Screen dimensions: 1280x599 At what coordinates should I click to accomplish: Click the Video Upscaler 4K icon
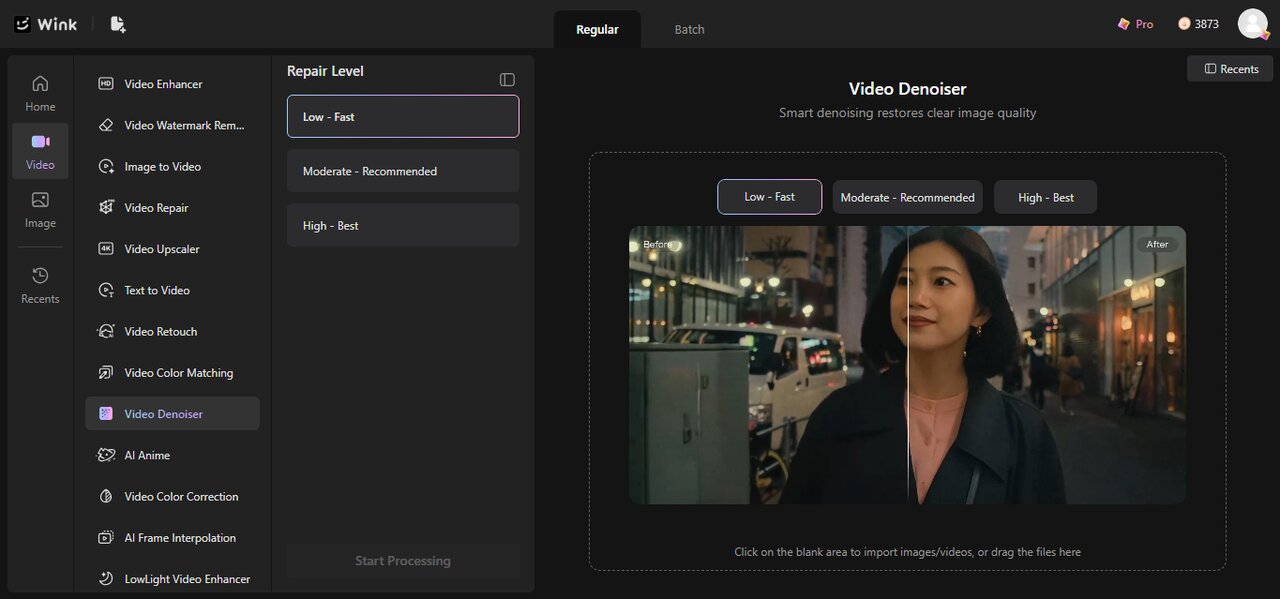pyautogui.click(x=106, y=248)
